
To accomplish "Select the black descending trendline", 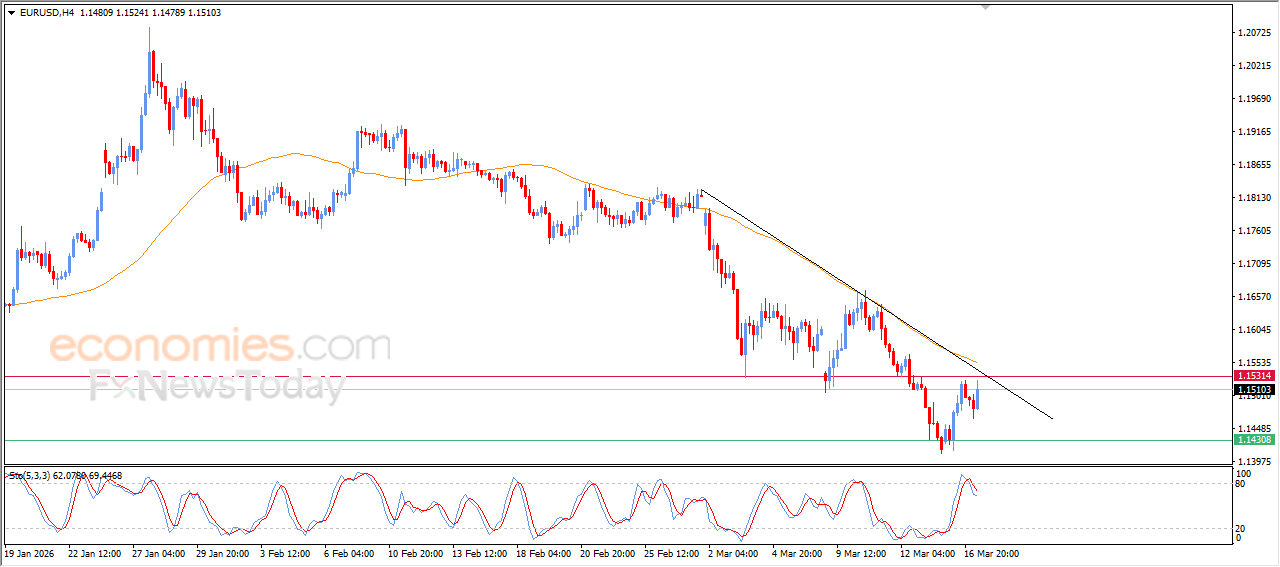I will [876, 303].
